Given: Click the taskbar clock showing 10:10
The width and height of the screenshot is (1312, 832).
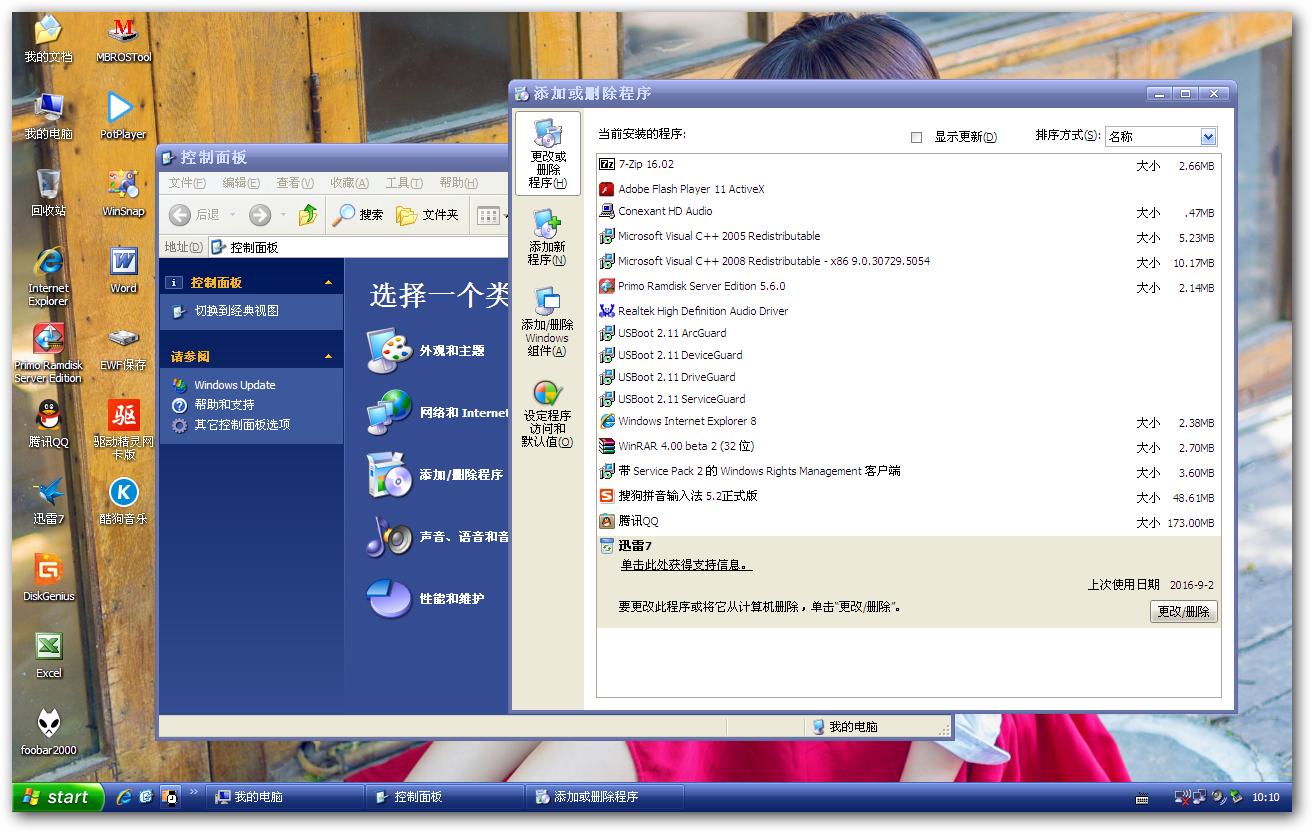Looking at the screenshot, I should tap(1265, 798).
